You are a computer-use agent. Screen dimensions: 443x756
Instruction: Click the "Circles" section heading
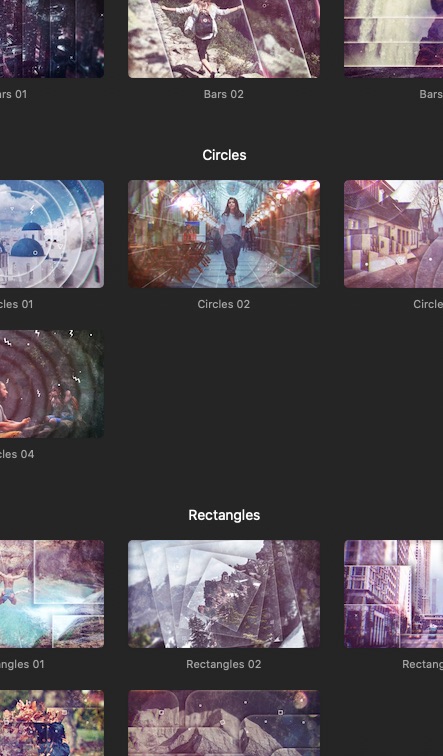pyautogui.click(x=224, y=155)
